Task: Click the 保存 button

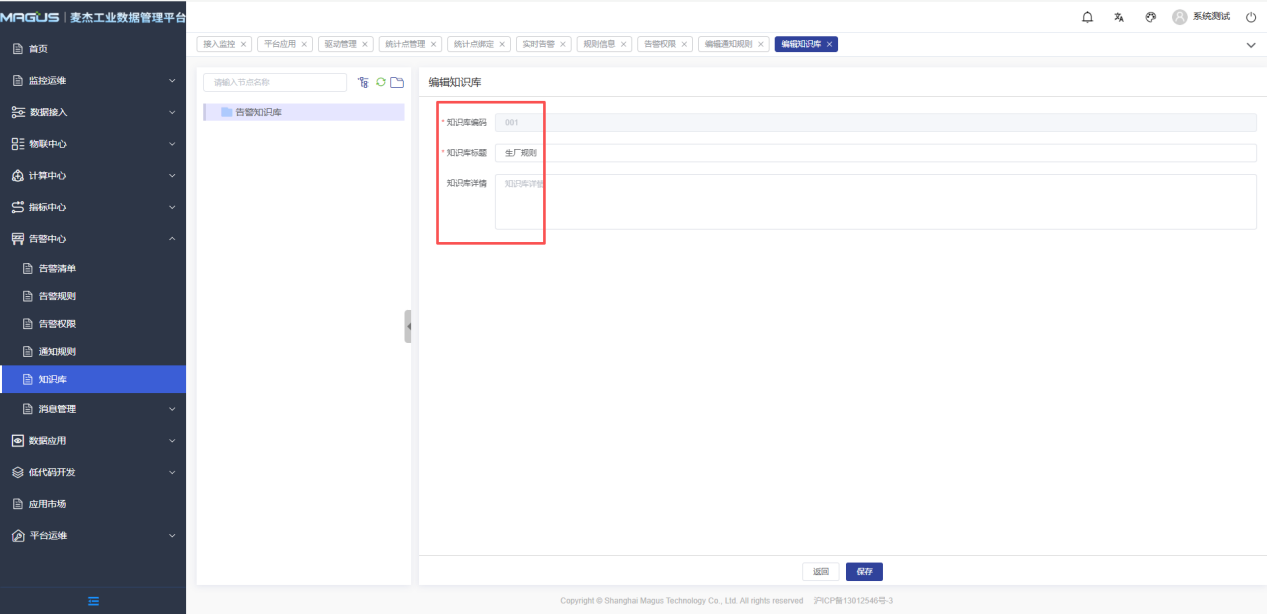Action: 864,572
